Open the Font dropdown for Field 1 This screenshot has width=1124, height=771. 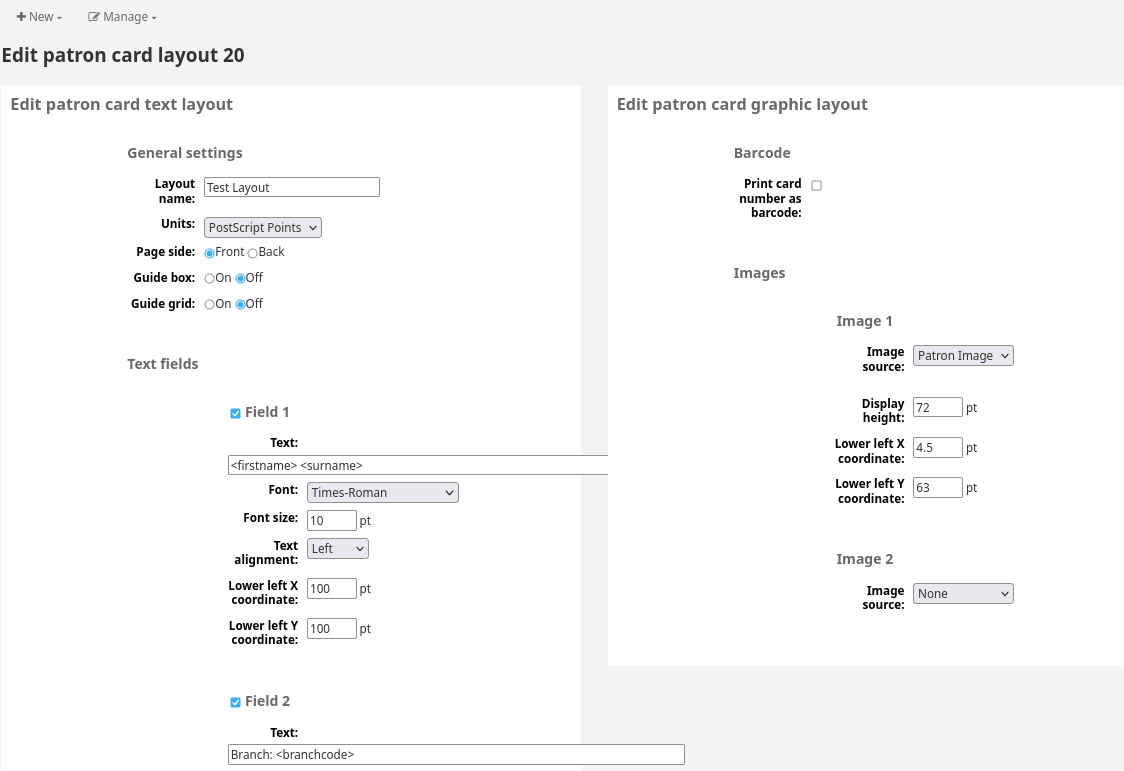point(382,492)
